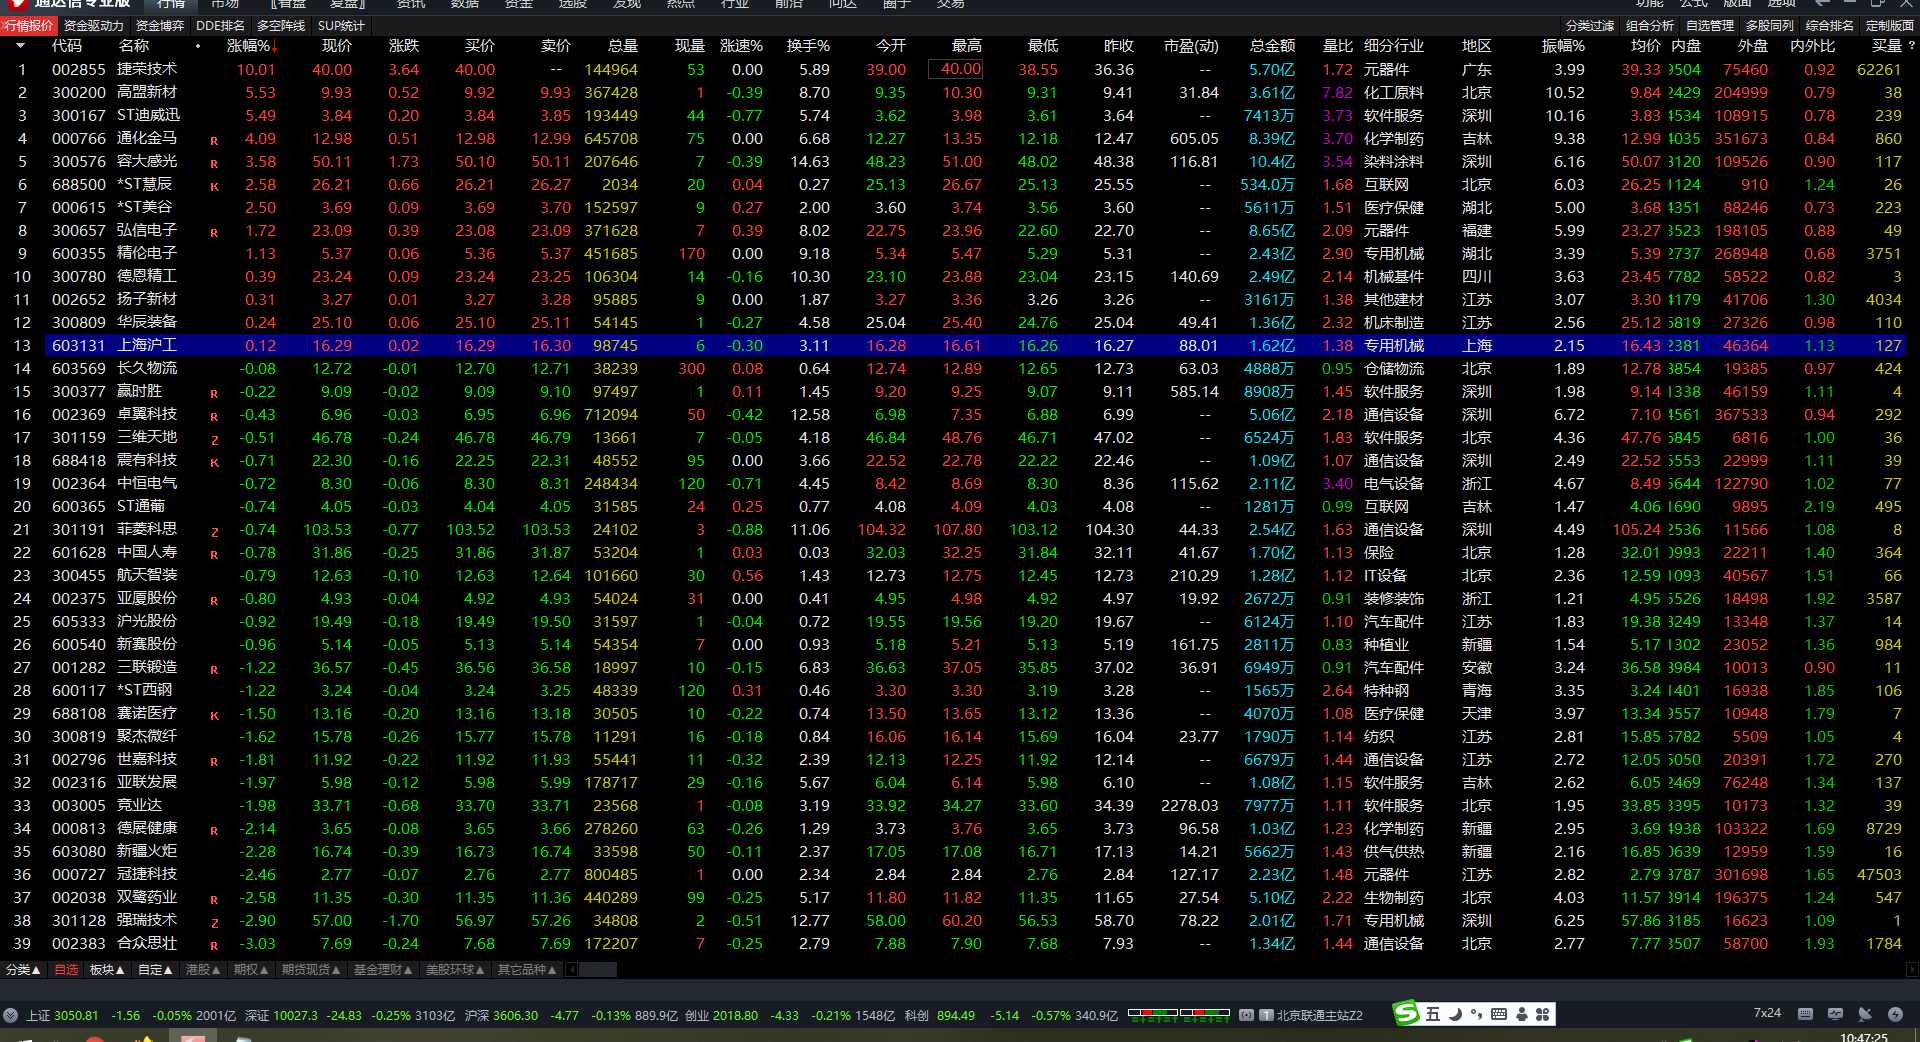Open 组合分析 portfolio analysis

pos(1650,25)
